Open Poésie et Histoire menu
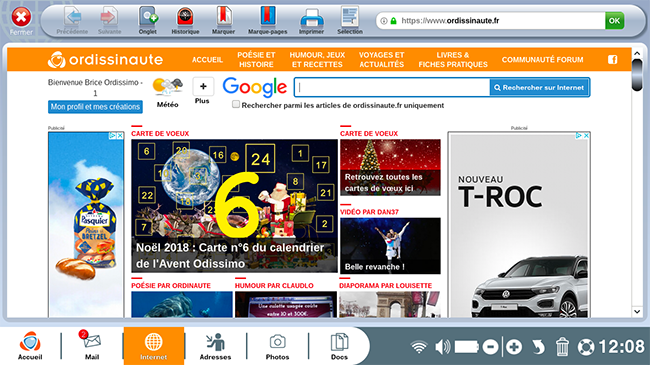 tap(256, 60)
